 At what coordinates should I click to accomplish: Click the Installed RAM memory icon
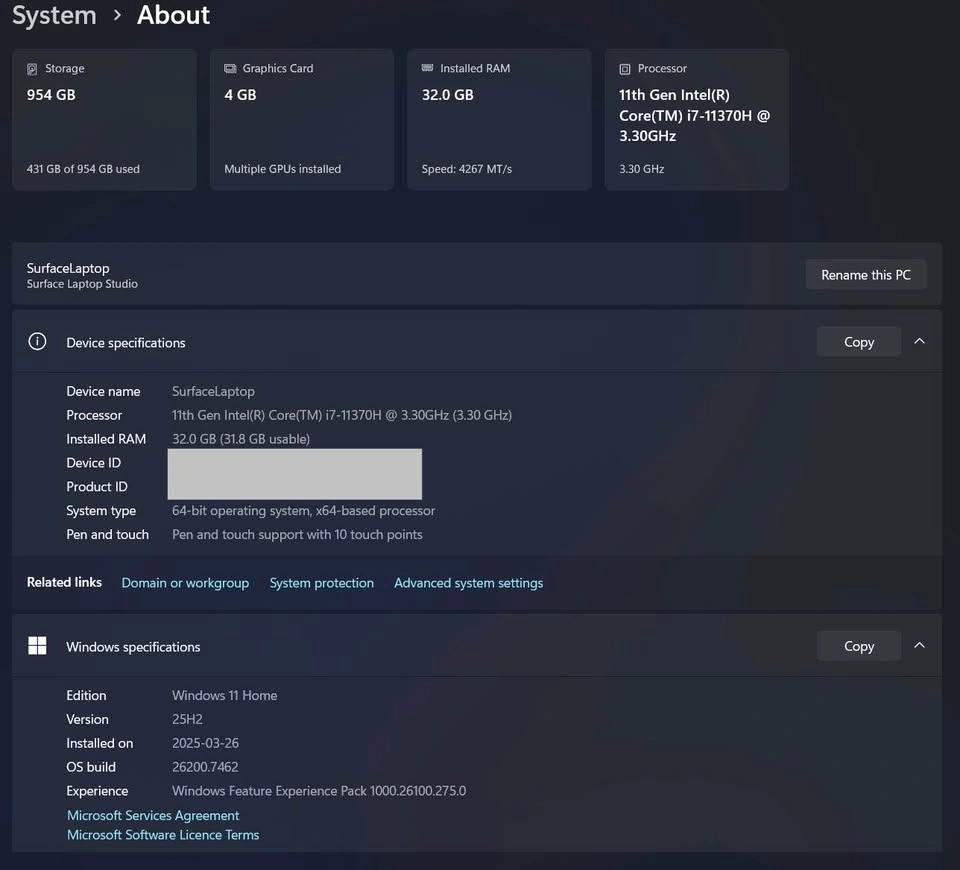(x=427, y=68)
